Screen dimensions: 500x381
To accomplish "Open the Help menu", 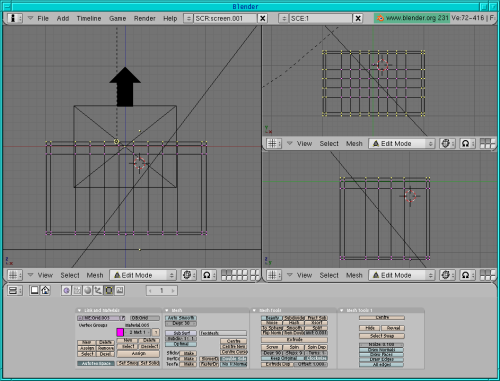I will 170,18.
